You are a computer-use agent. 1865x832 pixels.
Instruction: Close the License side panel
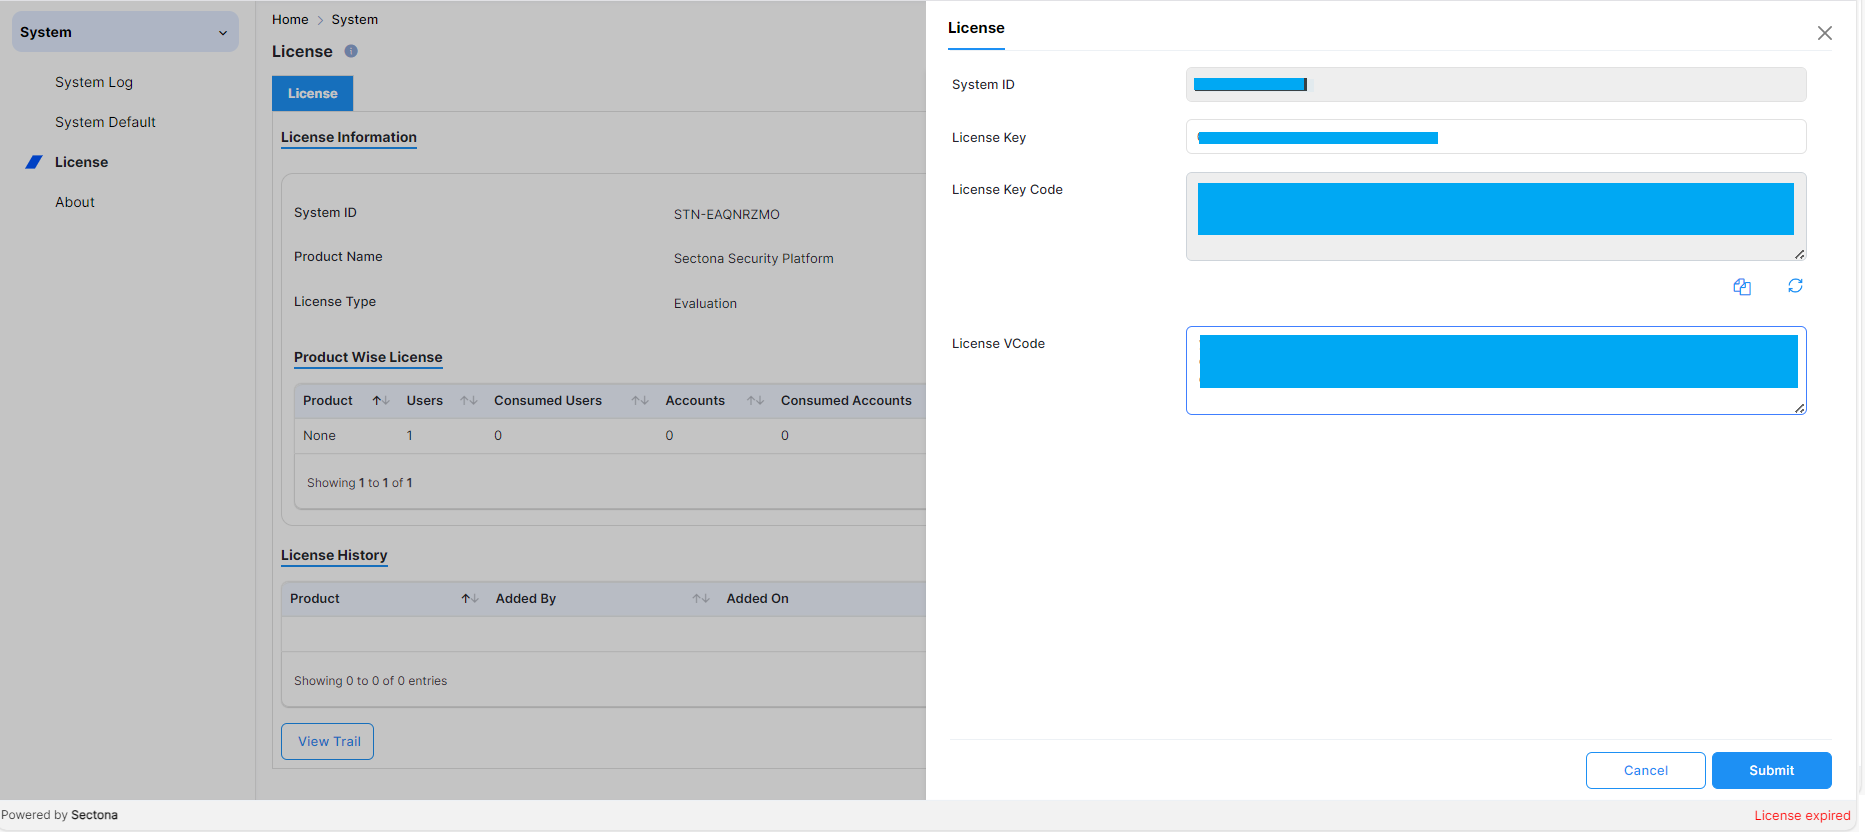coord(1824,33)
